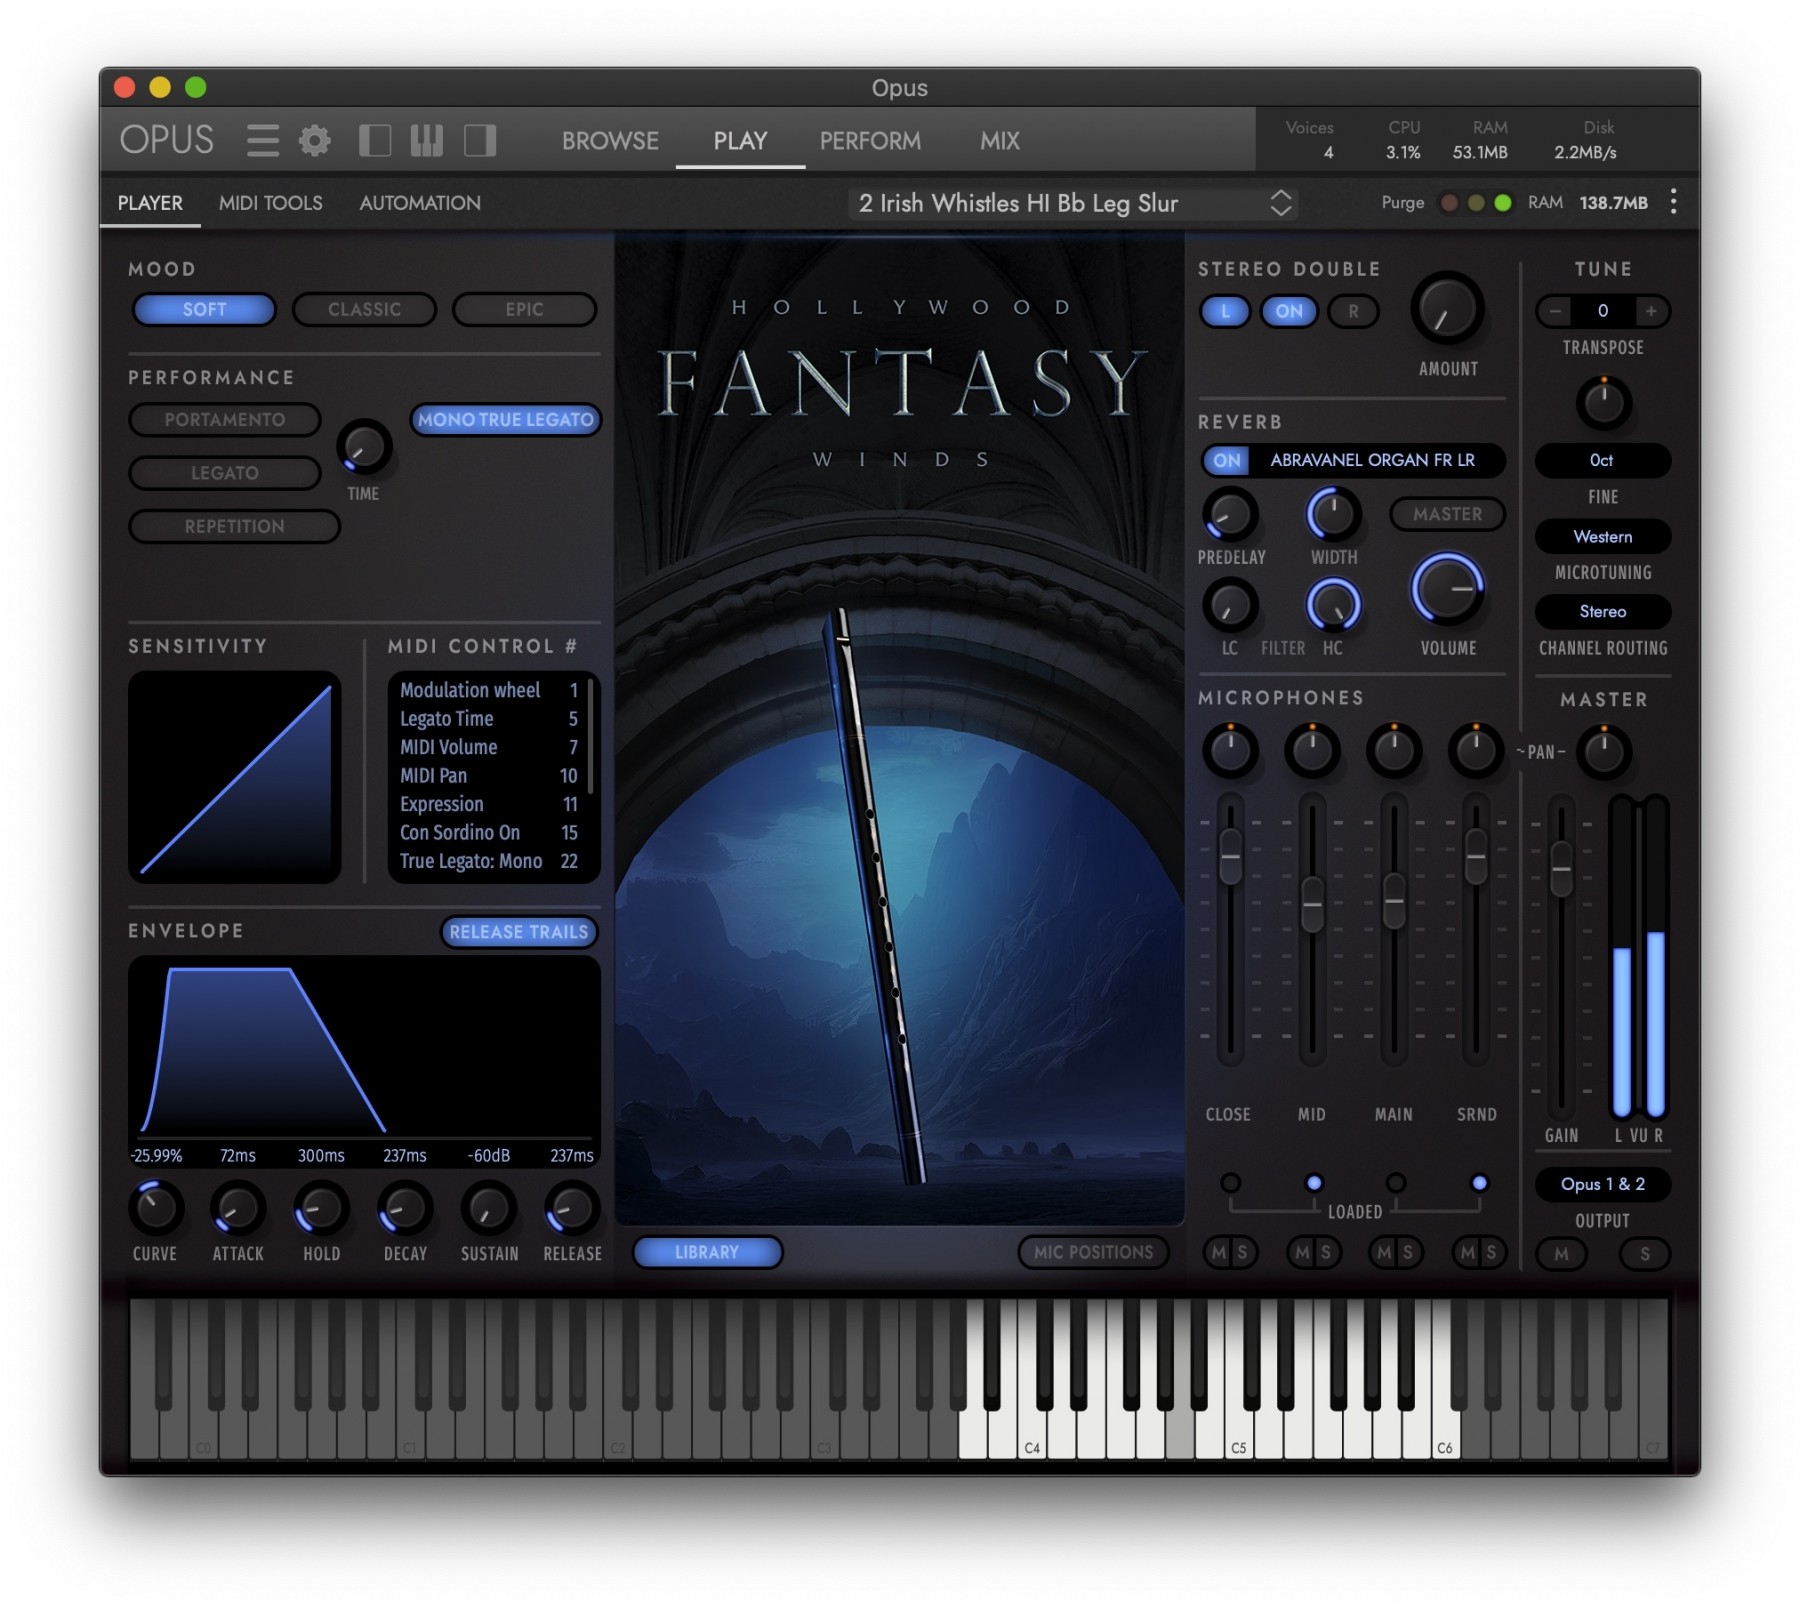This screenshot has width=1800, height=1608.
Task: Mute the master output with M
Action: [x=1561, y=1254]
